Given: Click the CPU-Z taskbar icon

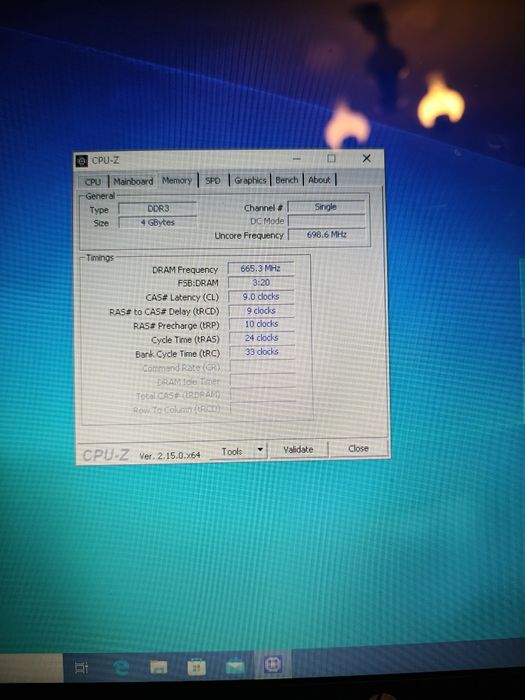Looking at the screenshot, I should click(273, 665).
